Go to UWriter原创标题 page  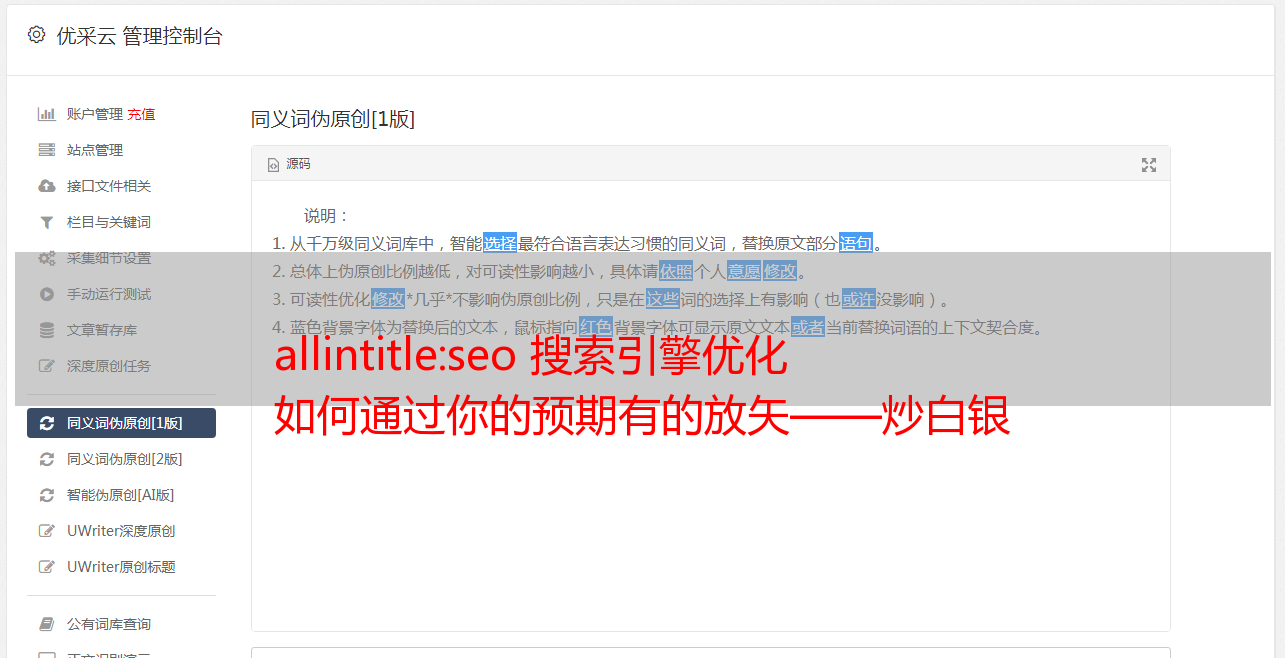121,567
